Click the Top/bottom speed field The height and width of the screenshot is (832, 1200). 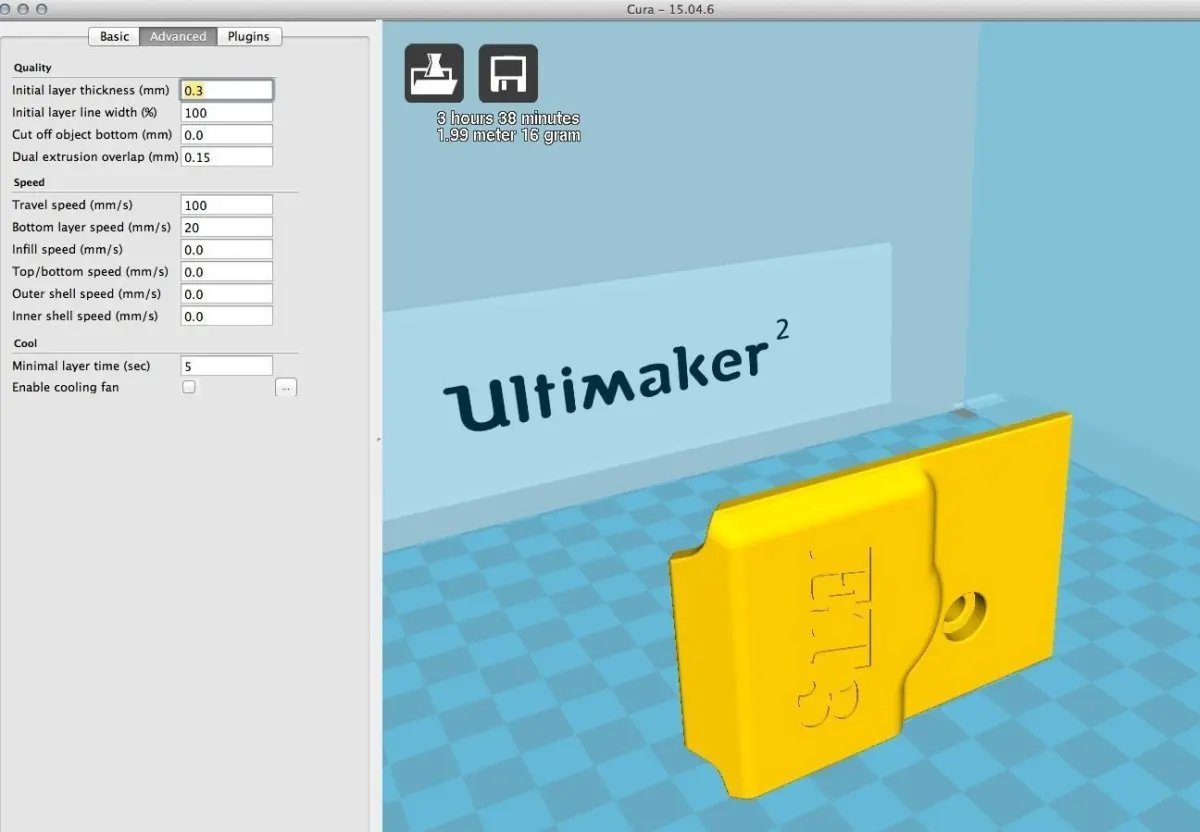(227, 272)
